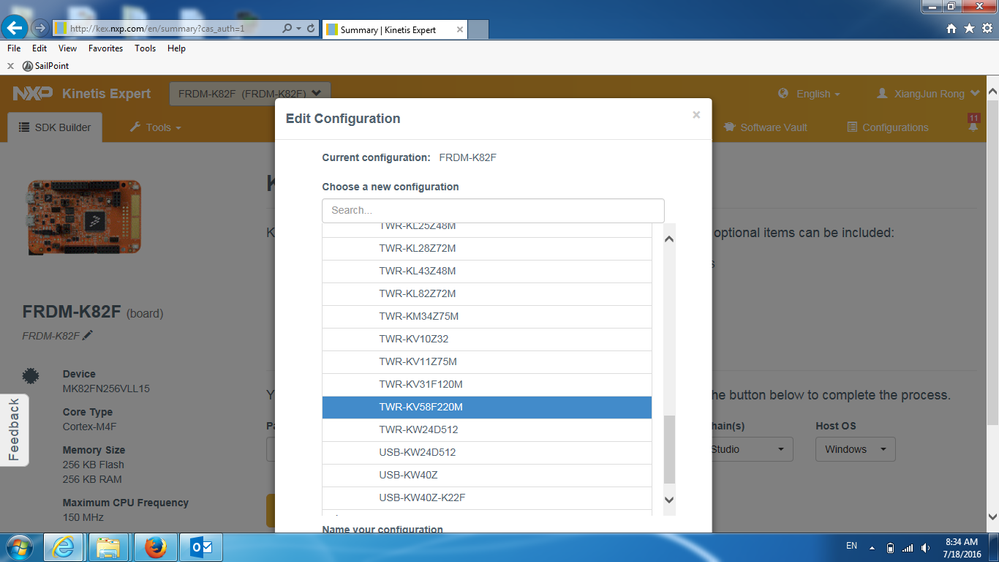Image resolution: width=999 pixels, height=562 pixels.
Task: Select TWR-KV10Z32 in the list
Action: click(x=487, y=339)
